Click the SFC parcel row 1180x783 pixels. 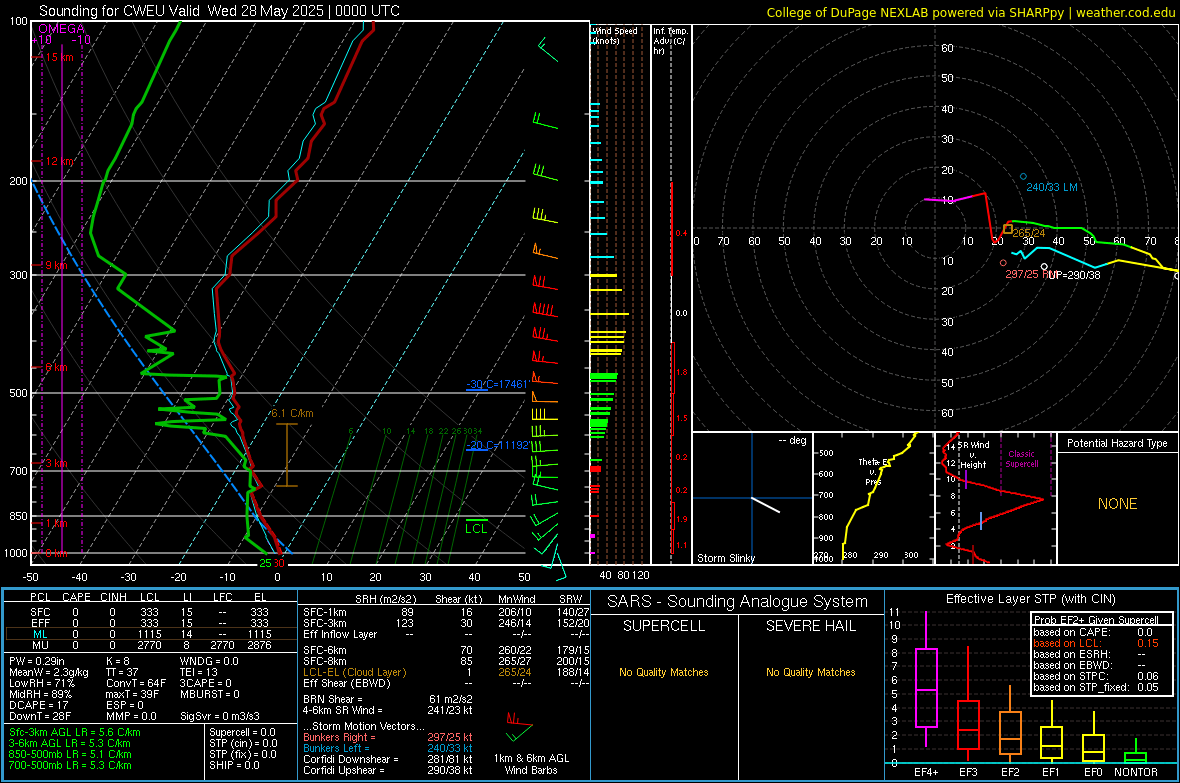click(x=151, y=612)
